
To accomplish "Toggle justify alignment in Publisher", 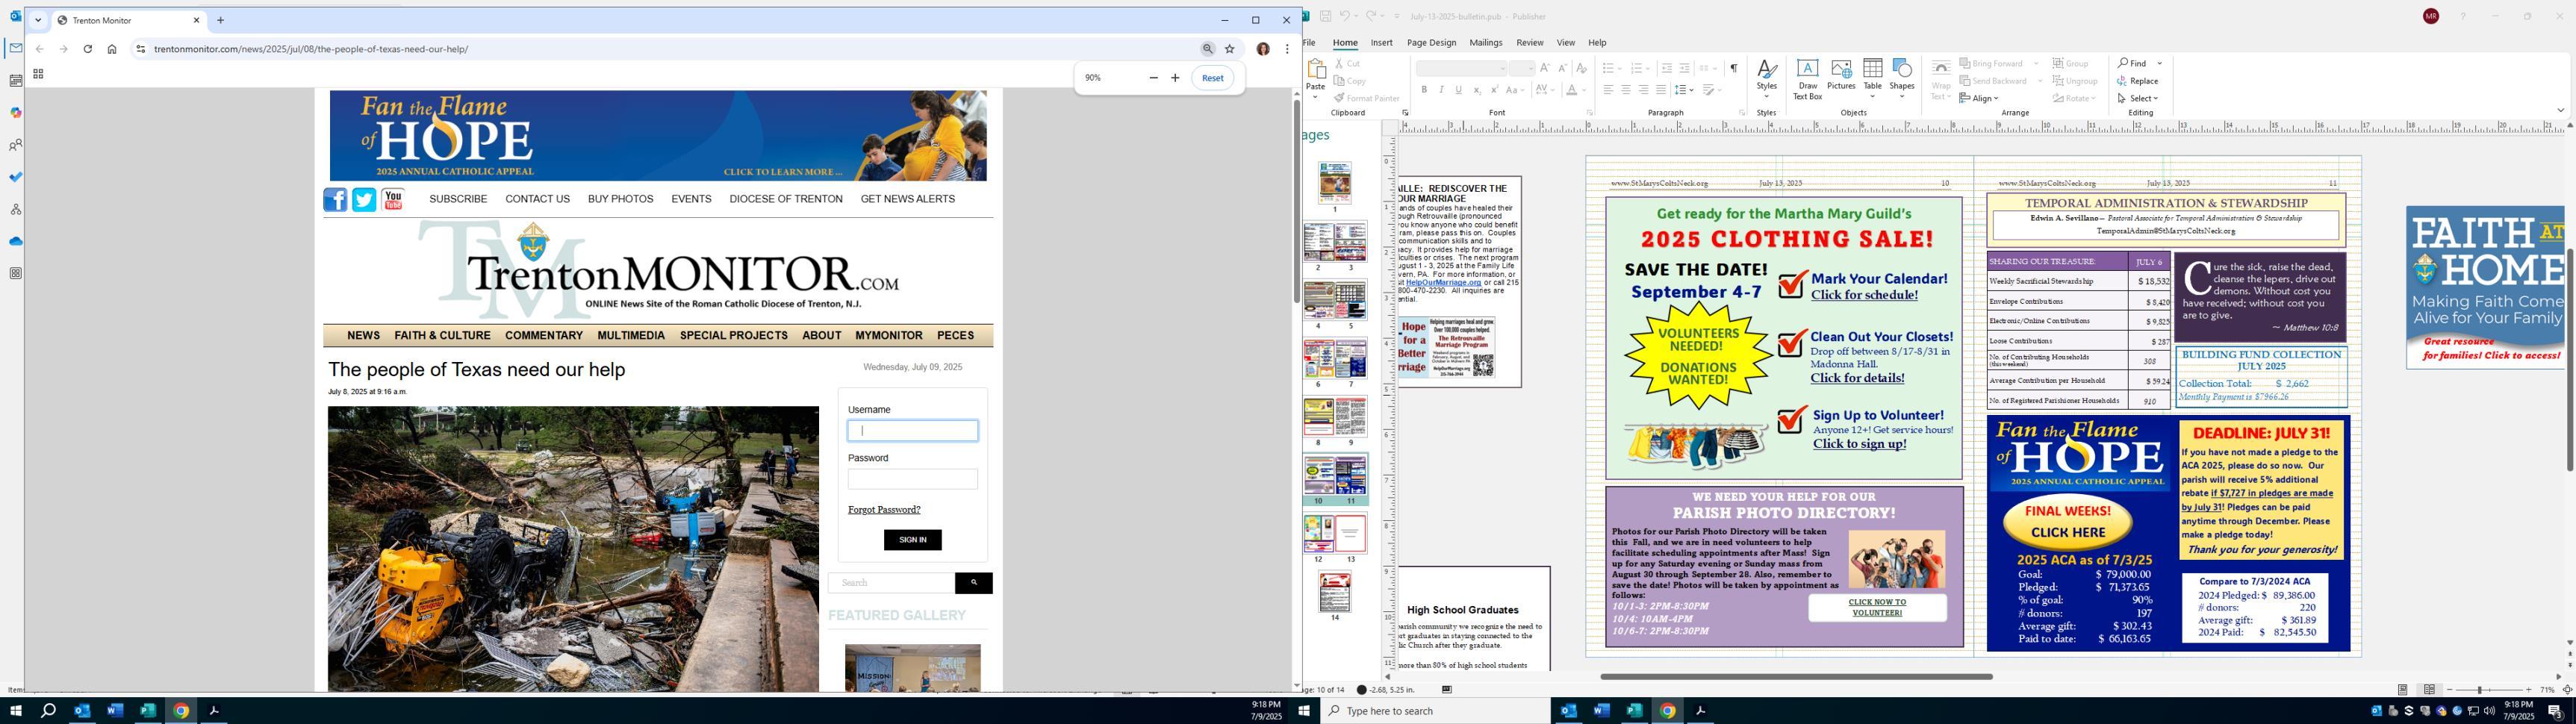I will click(1661, 90).
